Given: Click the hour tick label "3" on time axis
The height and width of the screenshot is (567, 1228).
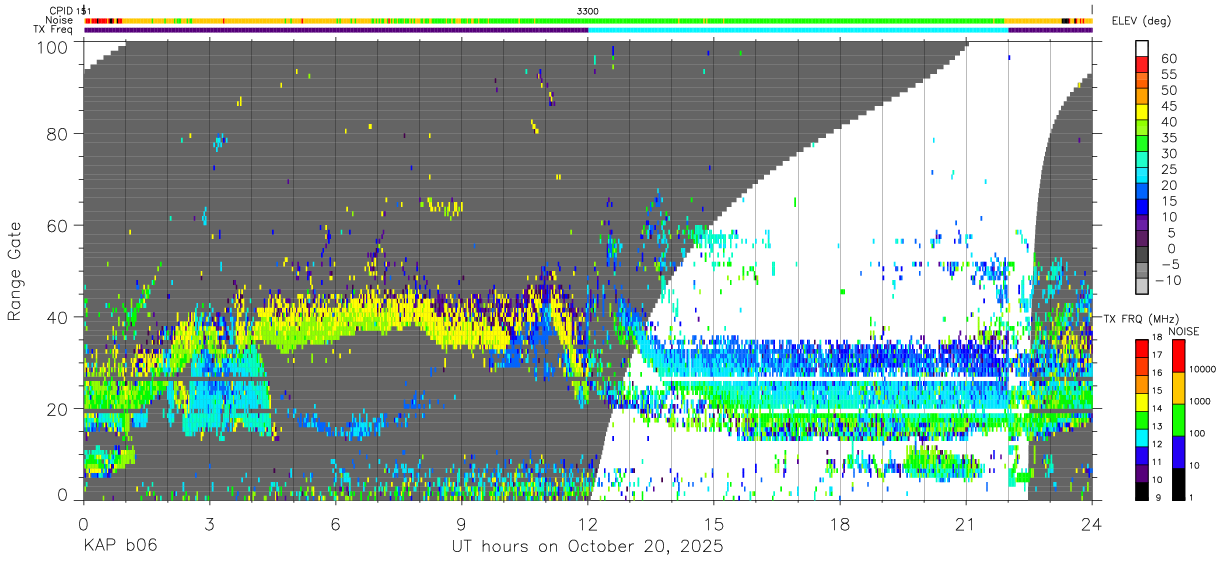Looking at the screenshot, I should click(209, 523).
